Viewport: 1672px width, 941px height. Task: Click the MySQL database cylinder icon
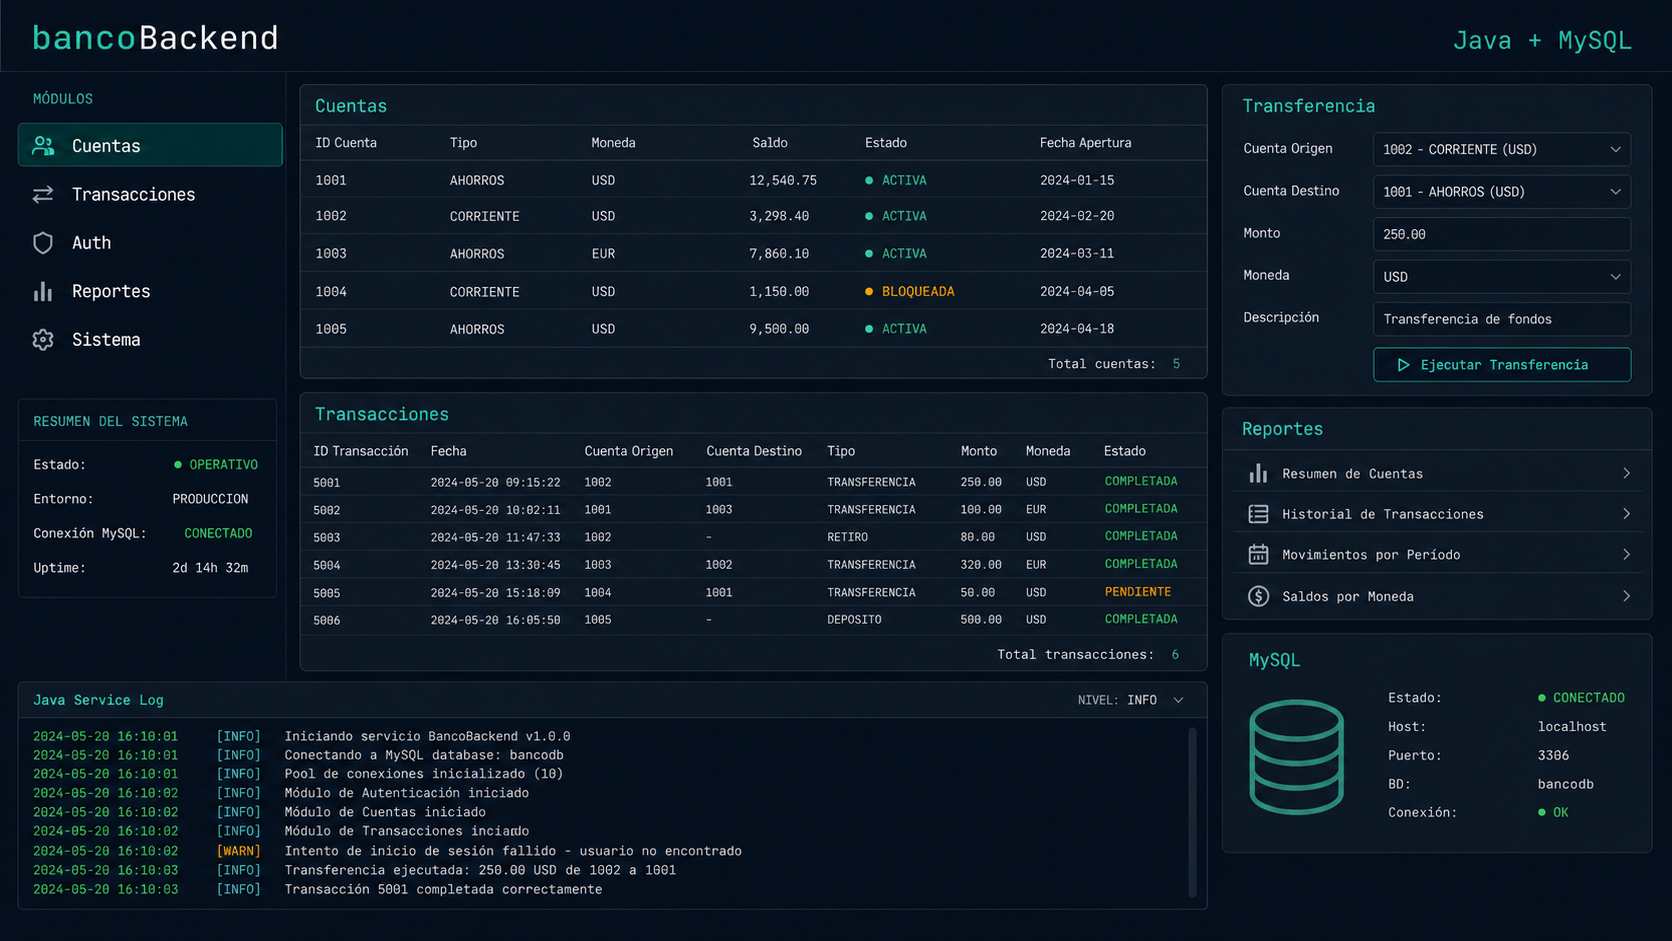click(x=1296, y=756)
